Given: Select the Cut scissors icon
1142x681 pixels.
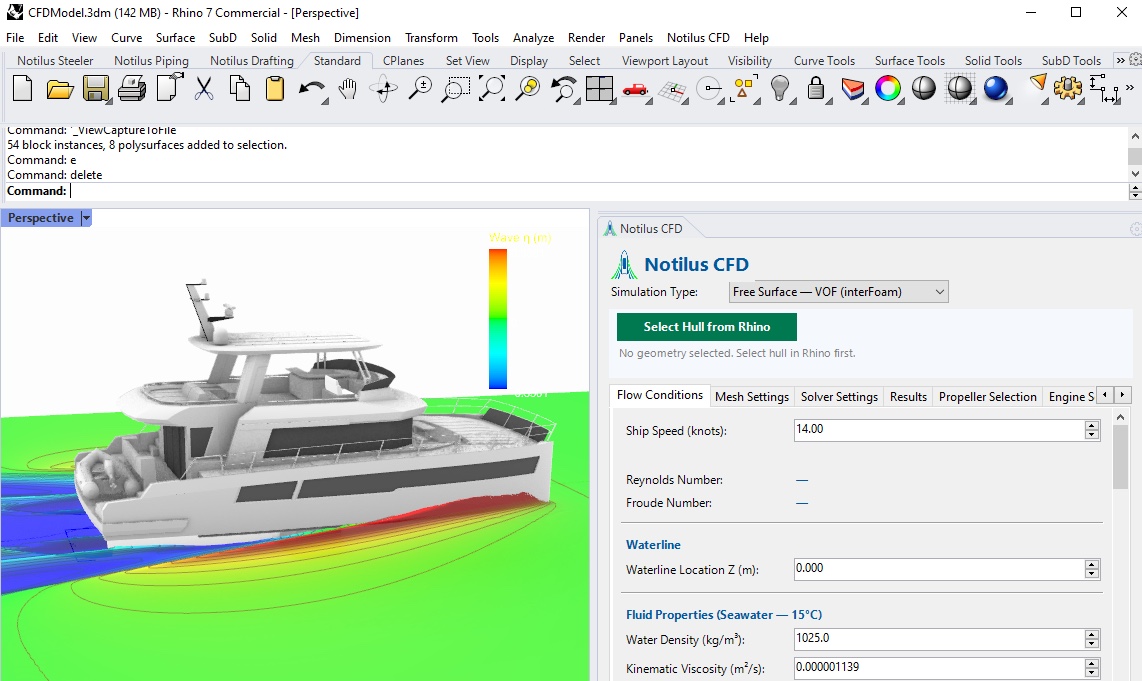Looking at the screenshot, I should point(204,89).
